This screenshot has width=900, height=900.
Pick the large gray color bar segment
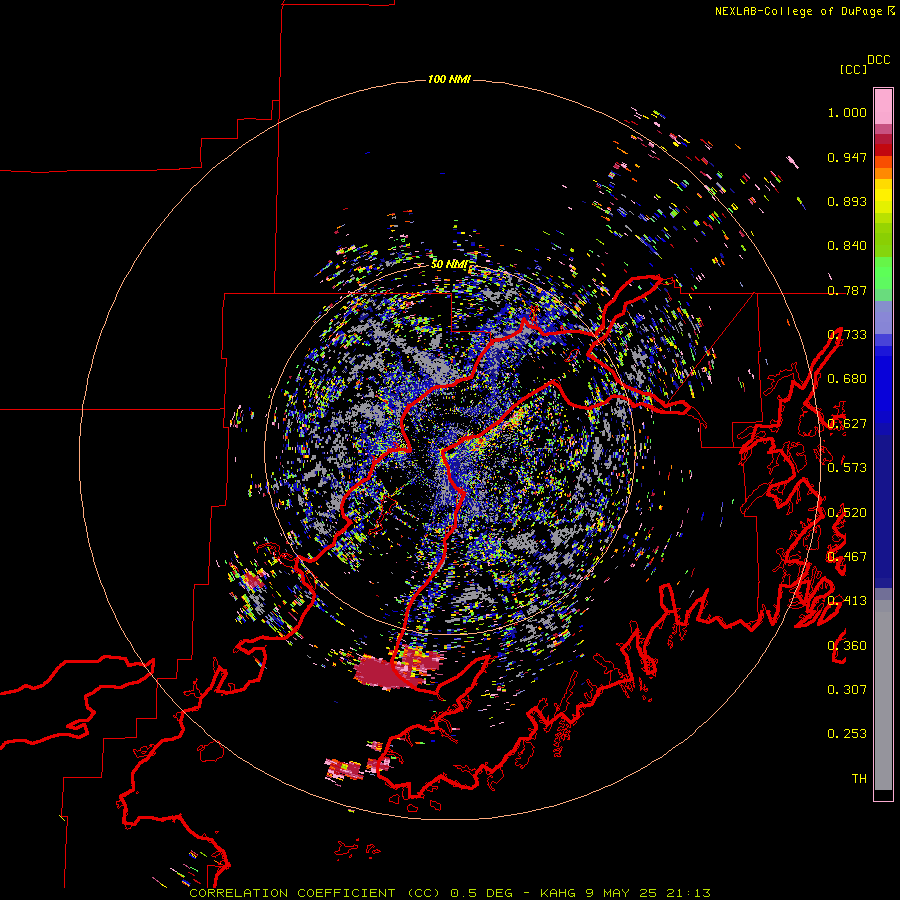(883, 695)
